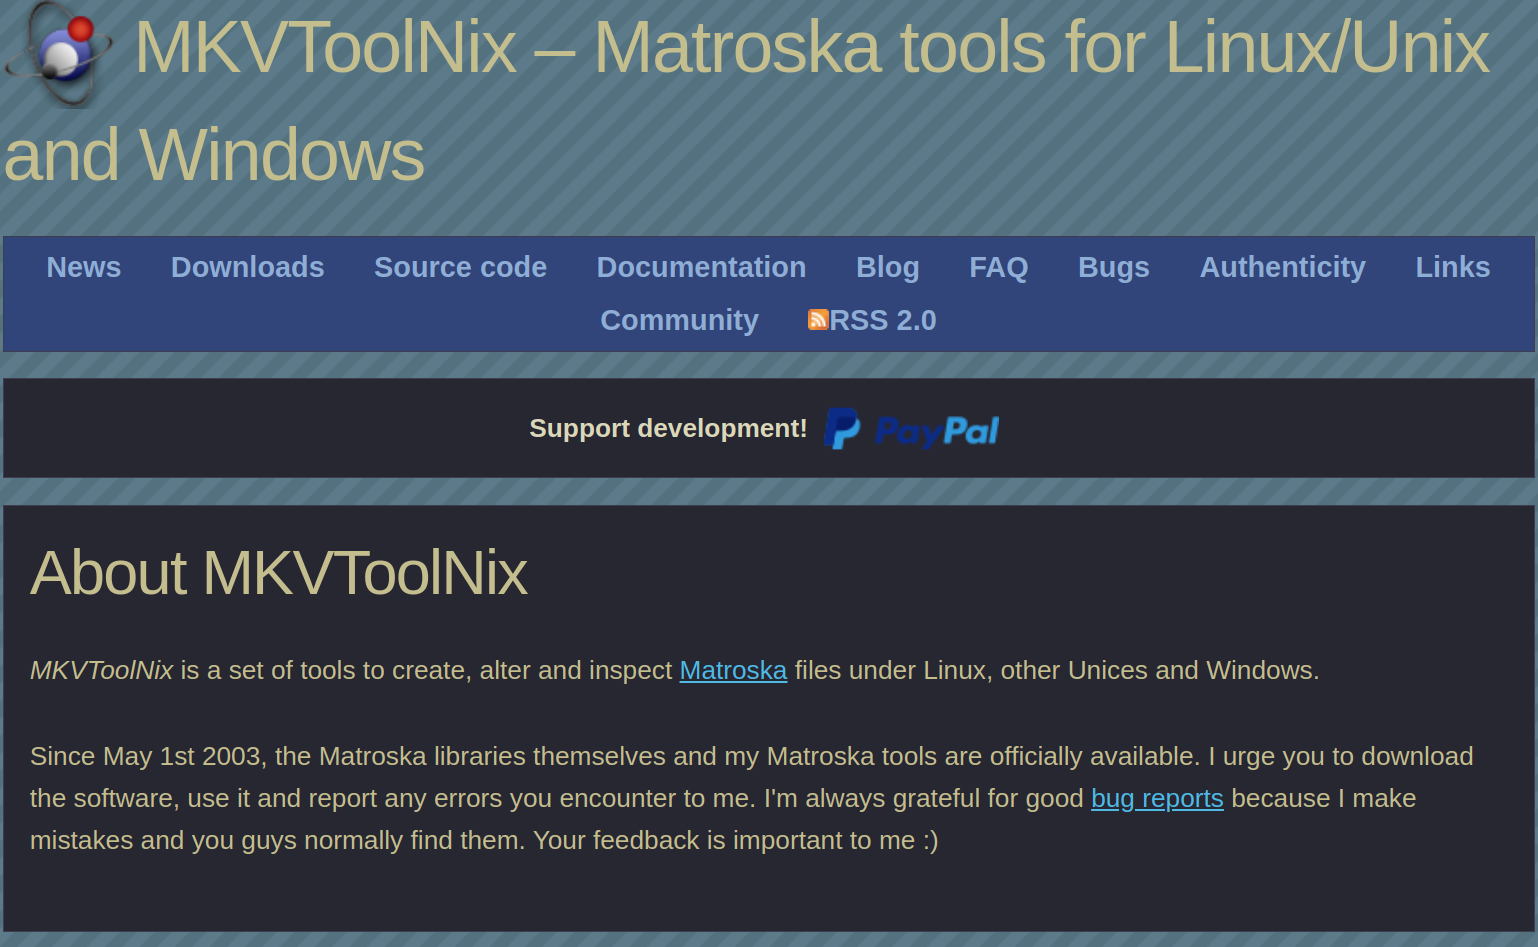
Task: Open the FAQ page
Action: pos(998,267)
